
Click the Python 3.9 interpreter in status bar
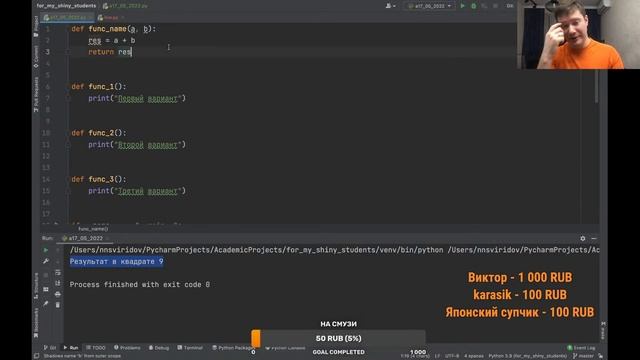tap(528, 356)
